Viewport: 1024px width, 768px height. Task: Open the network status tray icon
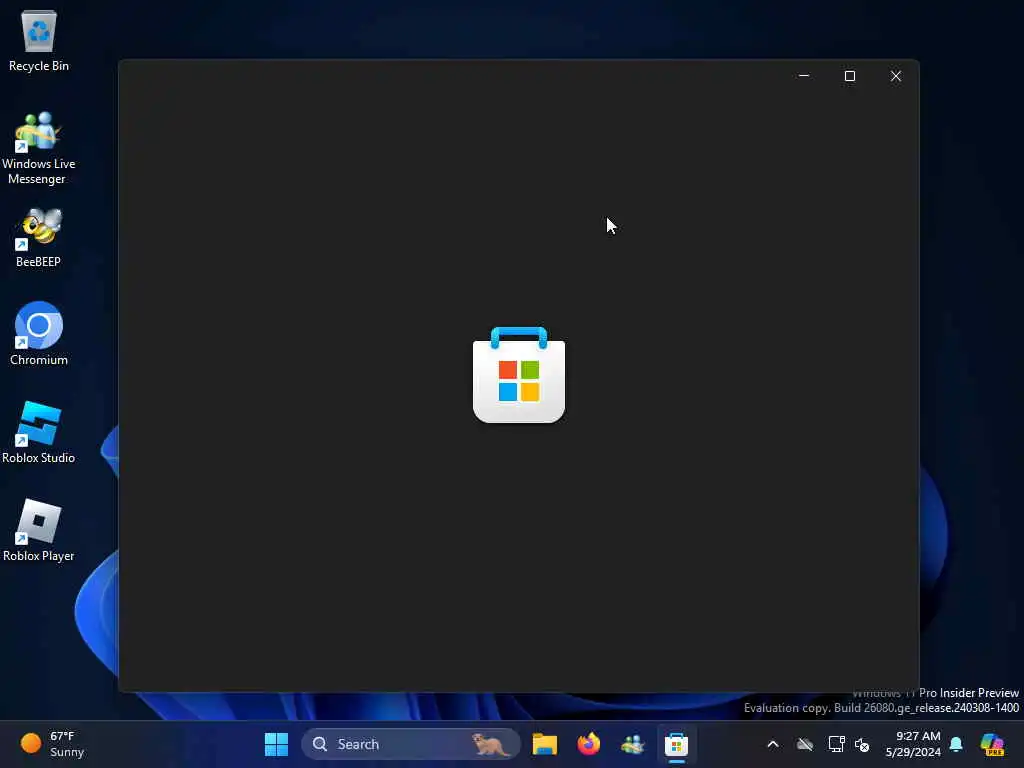(836, 744)
